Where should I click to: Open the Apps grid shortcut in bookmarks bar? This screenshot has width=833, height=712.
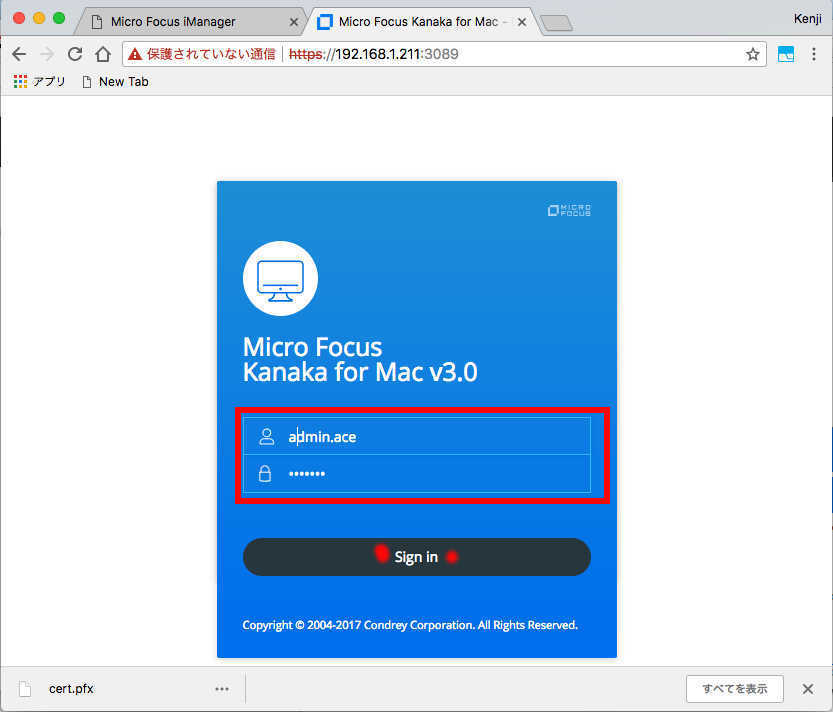click(x=39, y=81)
